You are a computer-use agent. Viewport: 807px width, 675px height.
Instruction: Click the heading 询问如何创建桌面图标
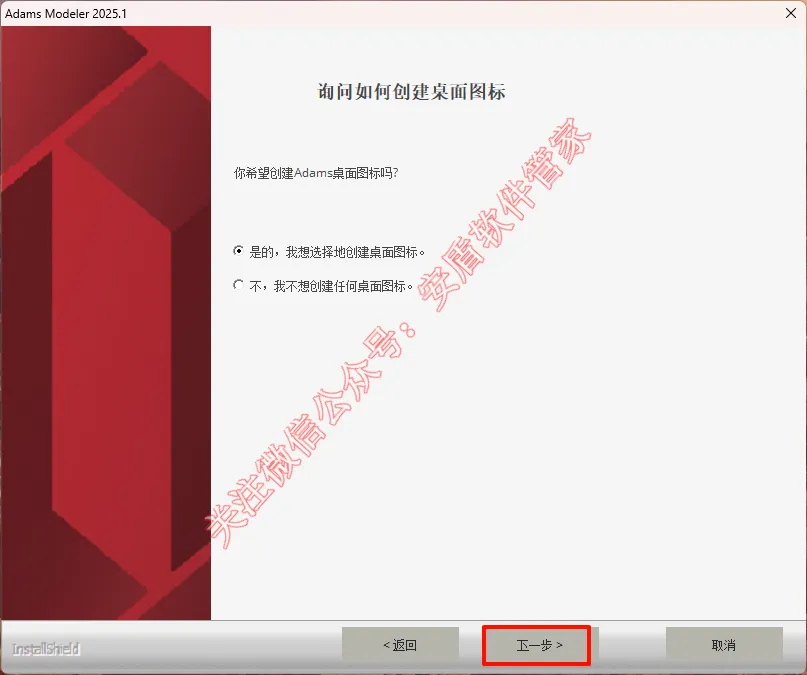pos(411,92)
